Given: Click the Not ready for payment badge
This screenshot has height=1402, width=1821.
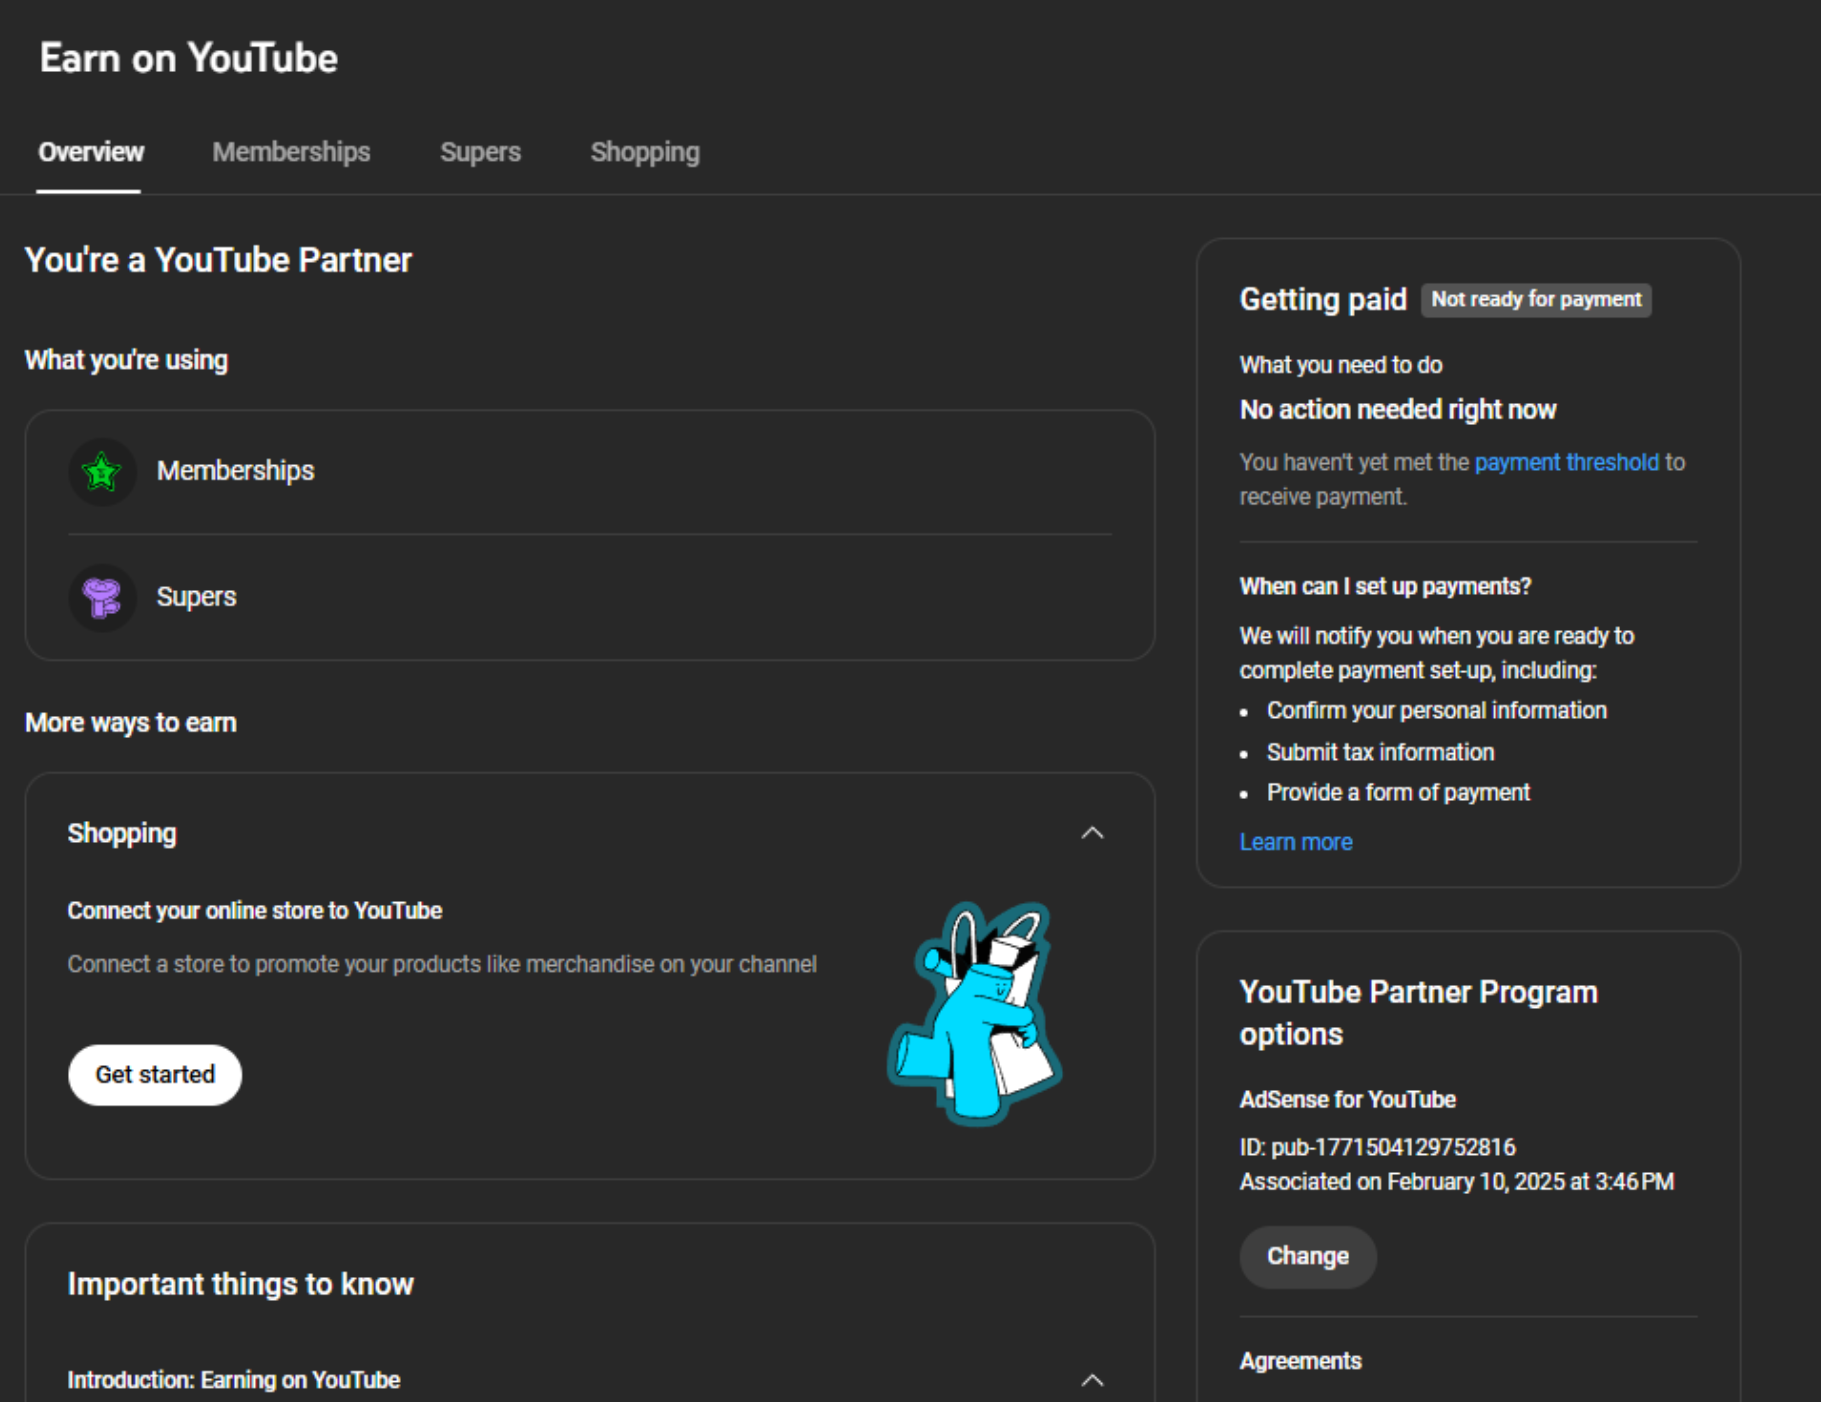Looking at the screenshot, I should [x=1536, y=299].
